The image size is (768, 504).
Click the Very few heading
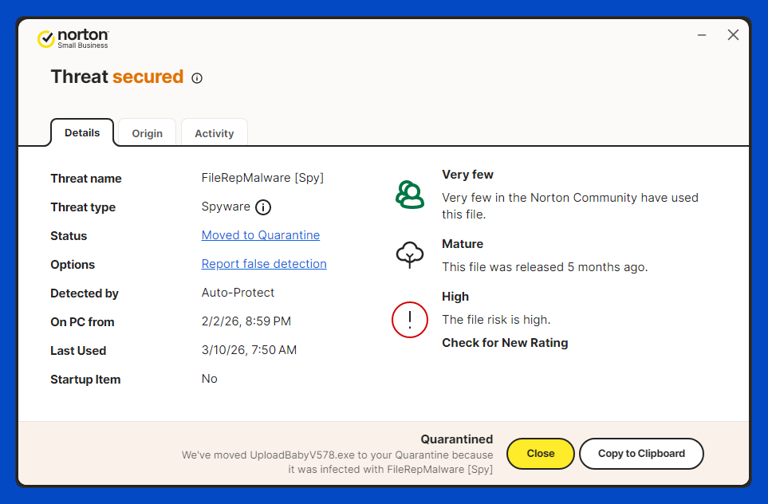click(467, 175)
